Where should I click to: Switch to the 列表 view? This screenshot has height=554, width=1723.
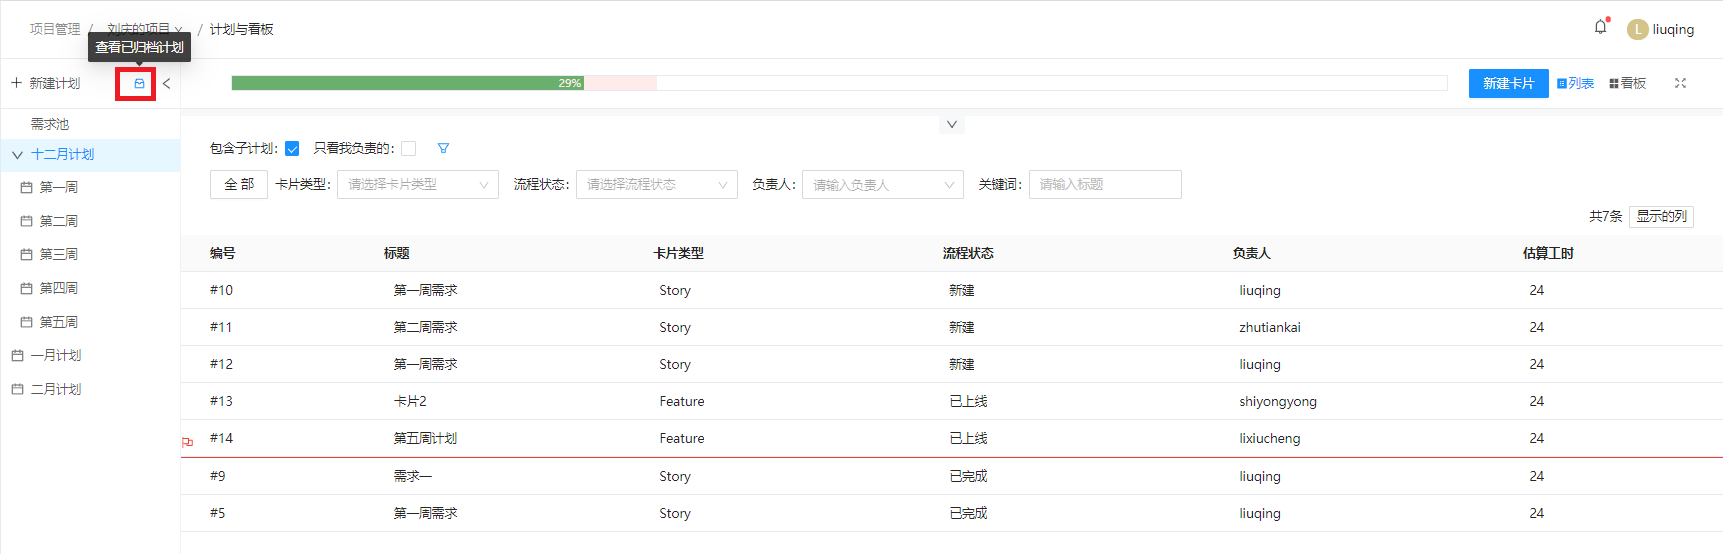tap(1575, 83)
